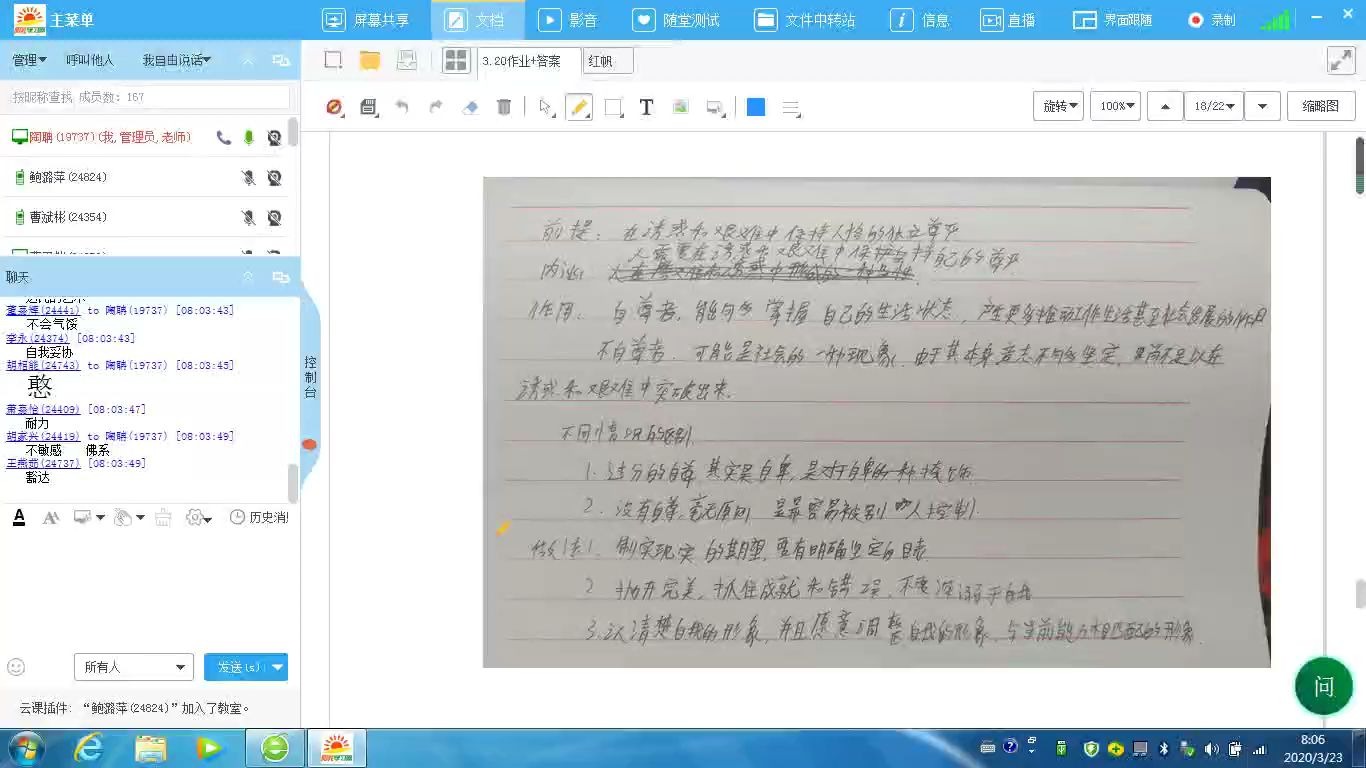Viewport: 1366px width, 768px height.
Task: Click the 发送 send button
Action: pos(238,667)
